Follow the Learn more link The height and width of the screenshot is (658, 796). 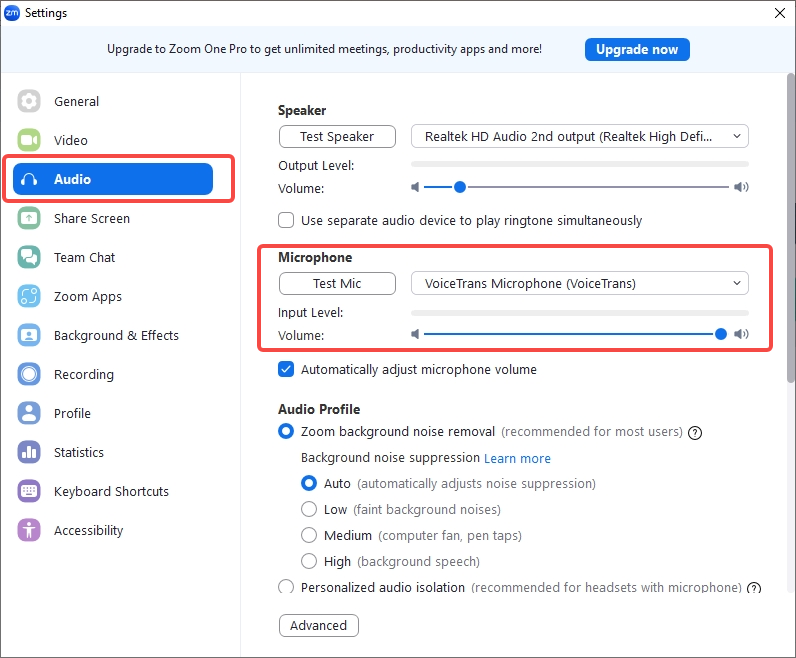point(517,458)
